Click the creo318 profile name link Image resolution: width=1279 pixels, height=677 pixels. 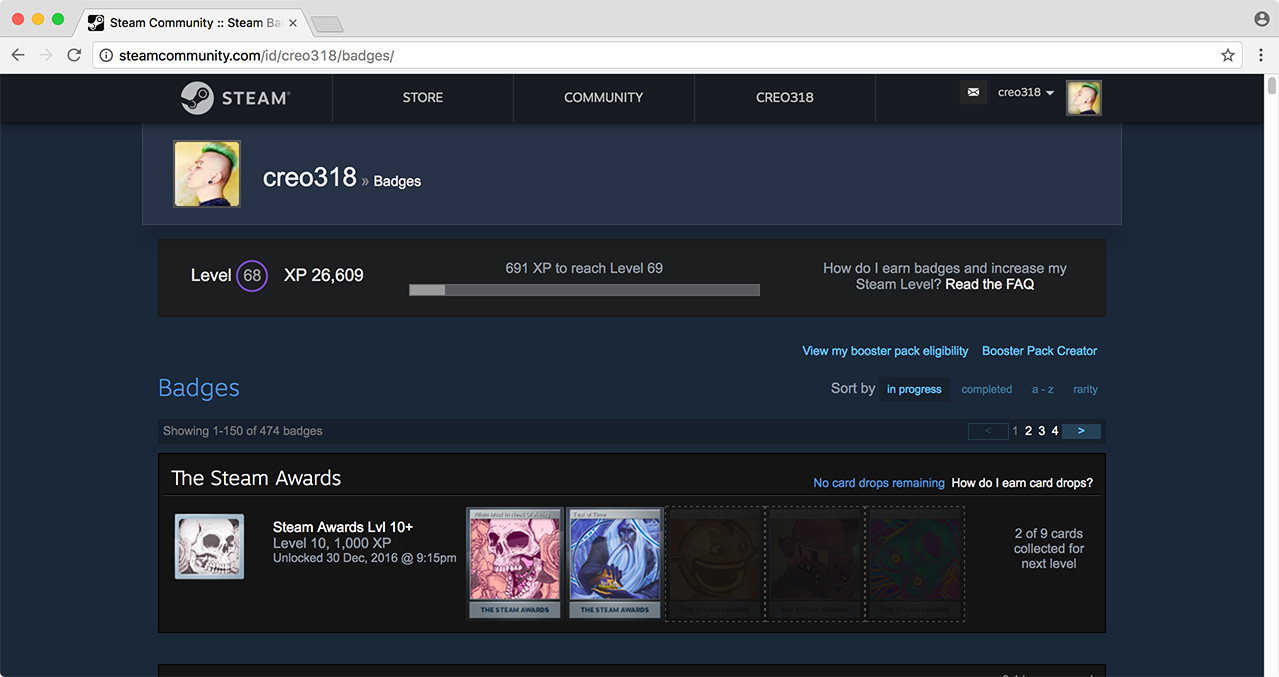click(309, 177)
